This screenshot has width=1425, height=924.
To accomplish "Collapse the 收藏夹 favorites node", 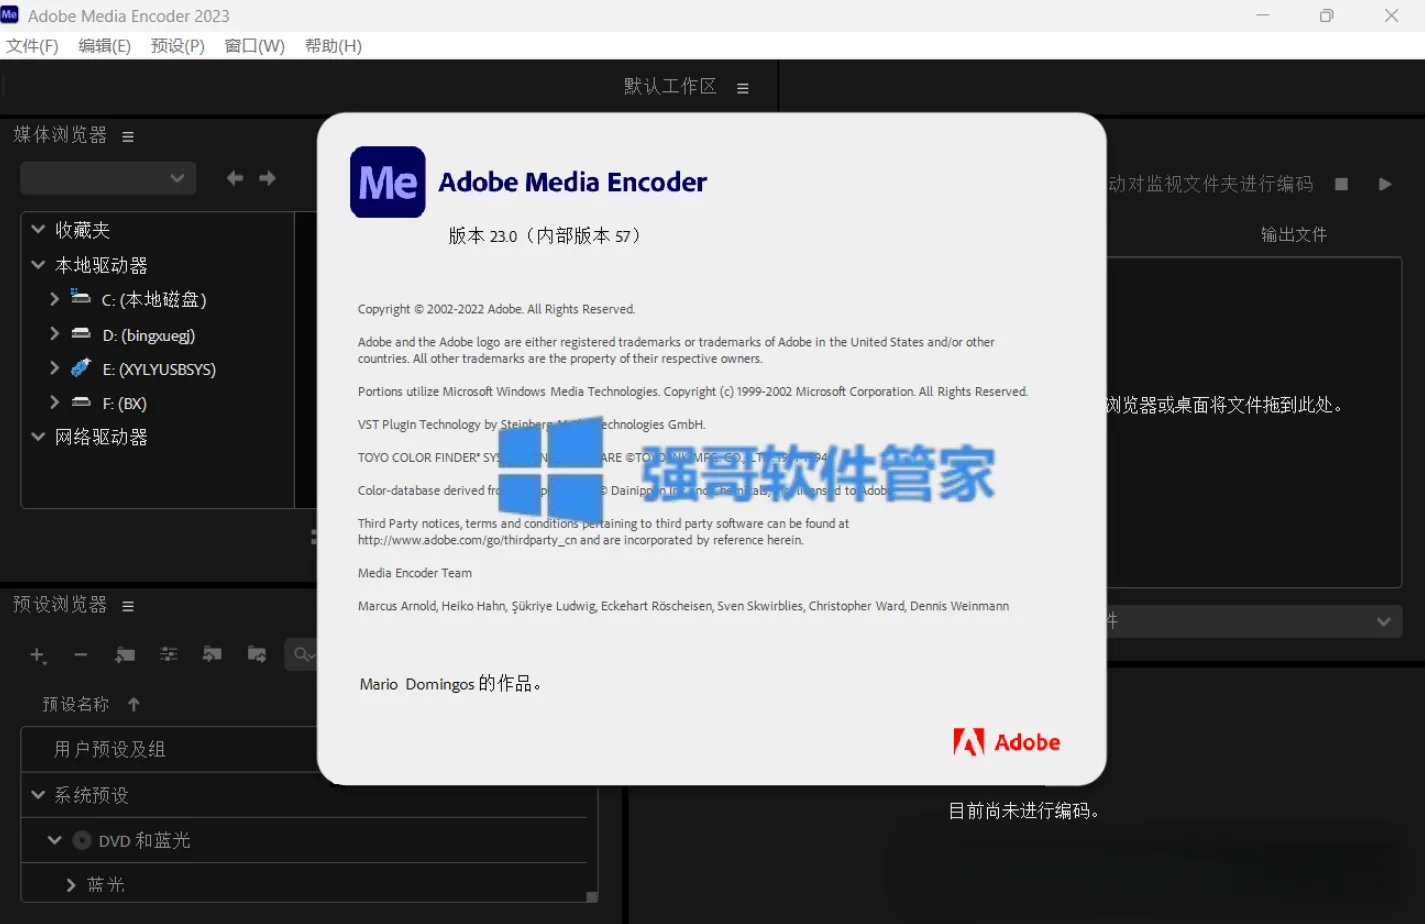I will (38, 229).
